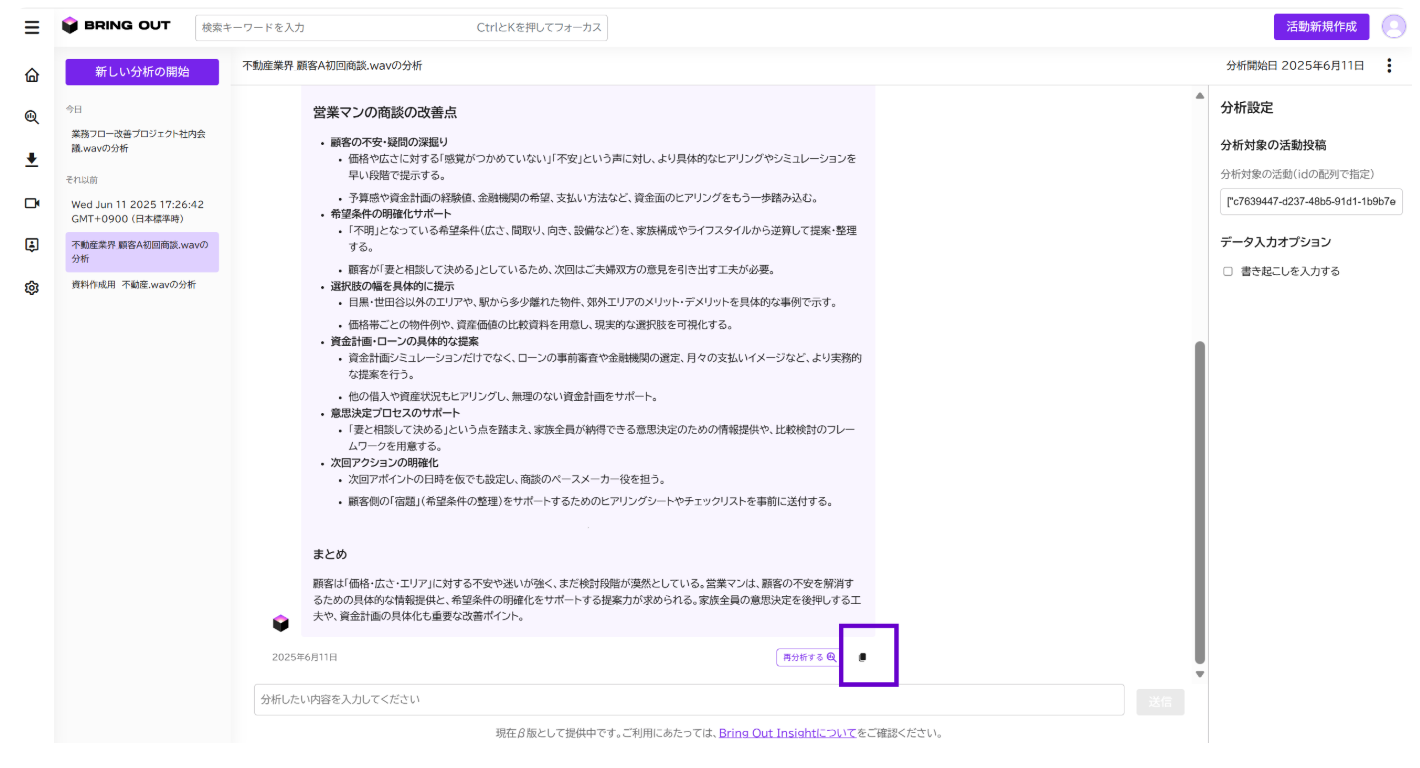Open the Bring Out Insightについて link
The image size is (1420, 768).
(787, 733)
